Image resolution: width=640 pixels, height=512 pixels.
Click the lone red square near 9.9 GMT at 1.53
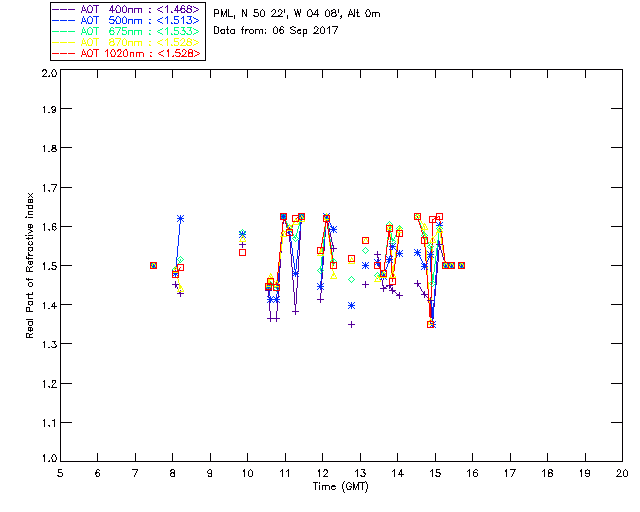point(242,253)
